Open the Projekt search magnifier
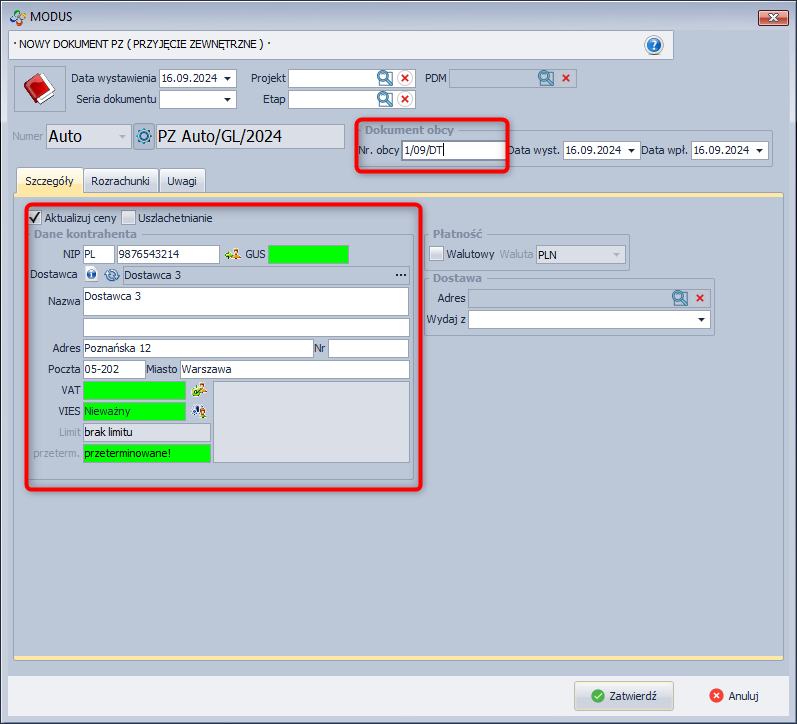Image resolution: width=797 pixels, height=724 pixels. (x=385, y=78)
